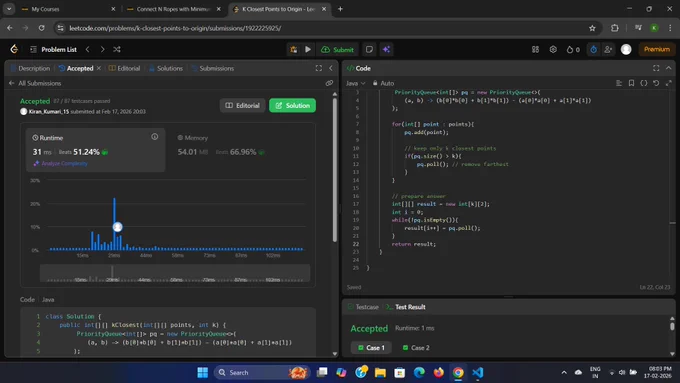Click the streak fire counter
The height and width of the screenshot is (383, 680).
573,49
